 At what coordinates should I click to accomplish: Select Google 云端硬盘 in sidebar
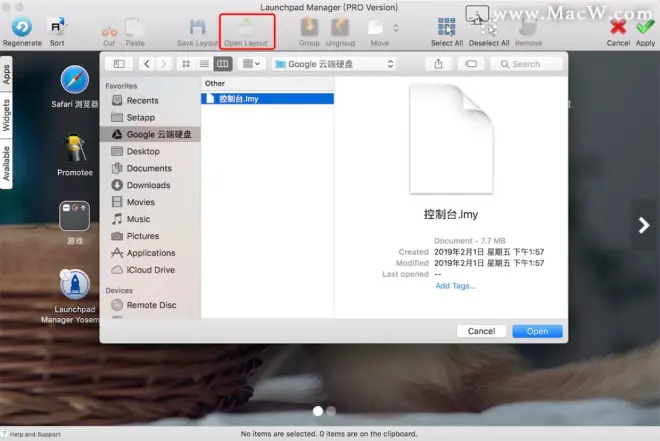(150, 134)
